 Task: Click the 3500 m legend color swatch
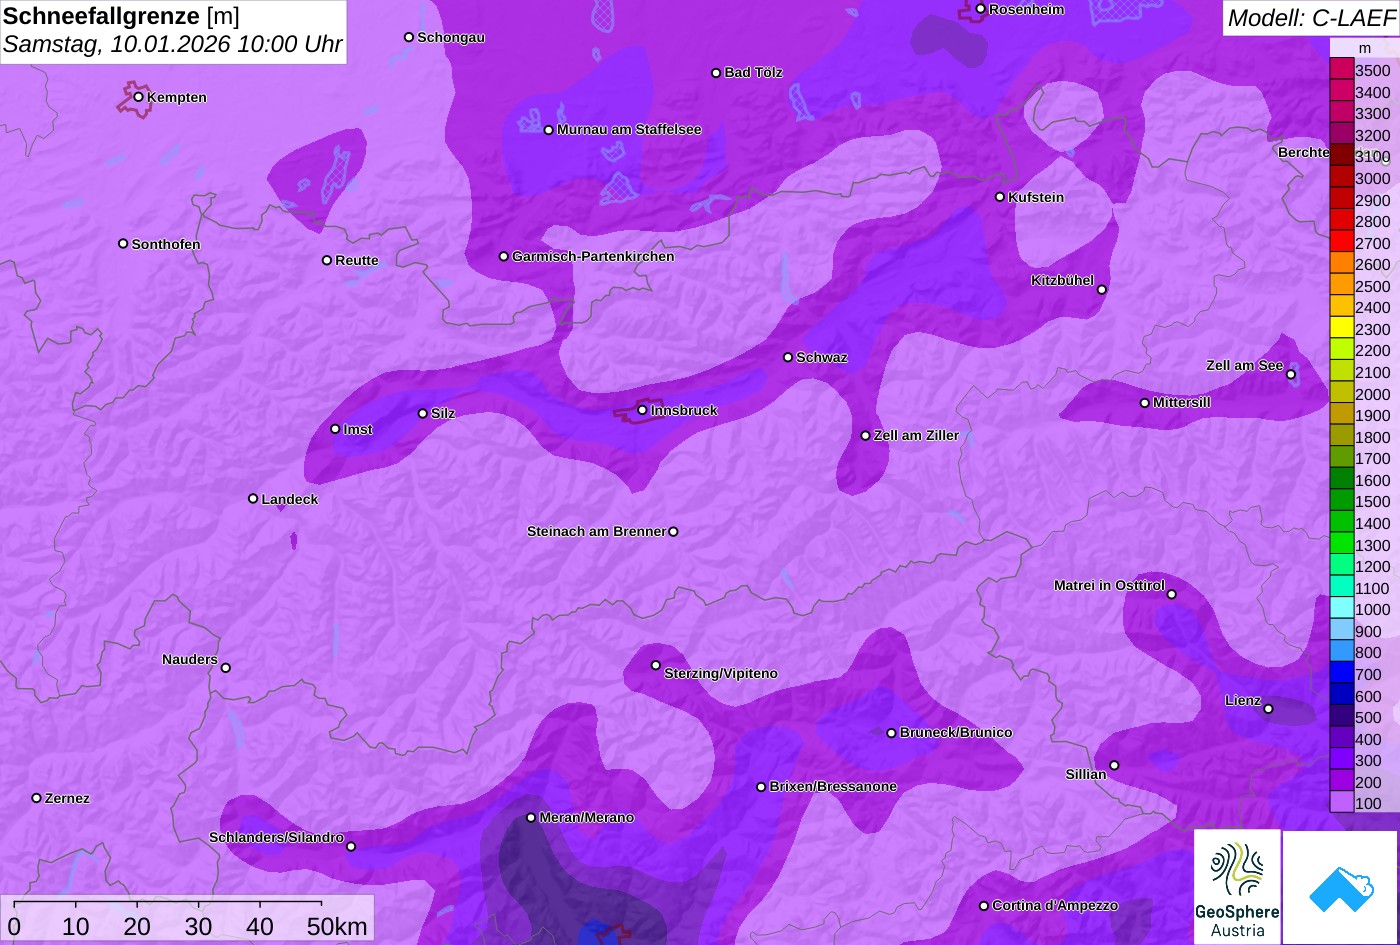[1341, 70]
